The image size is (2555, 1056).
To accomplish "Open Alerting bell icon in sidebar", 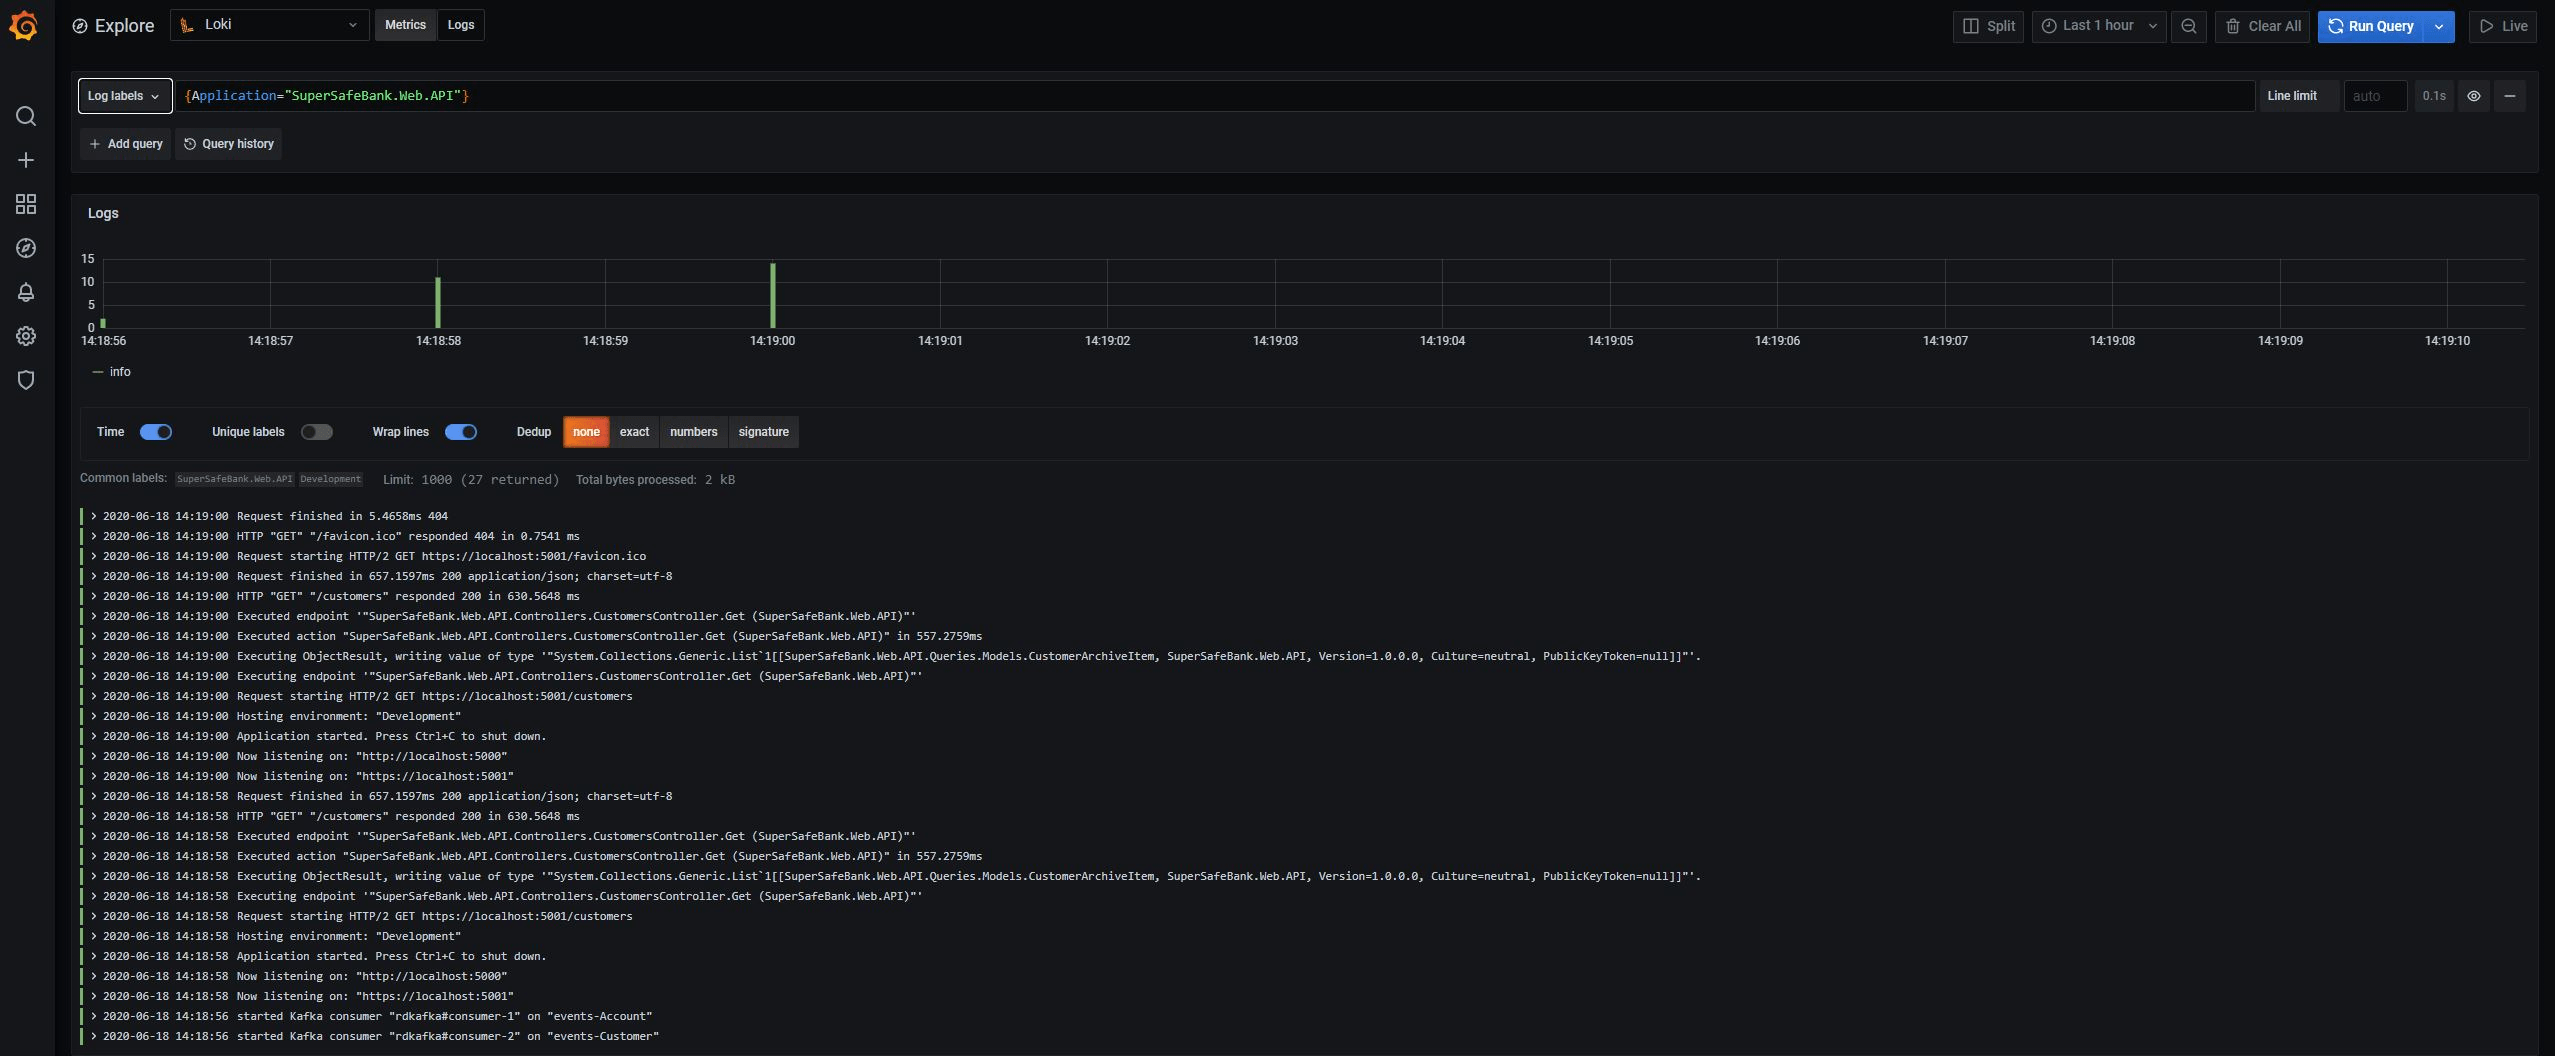I will (x=26, y=292).
